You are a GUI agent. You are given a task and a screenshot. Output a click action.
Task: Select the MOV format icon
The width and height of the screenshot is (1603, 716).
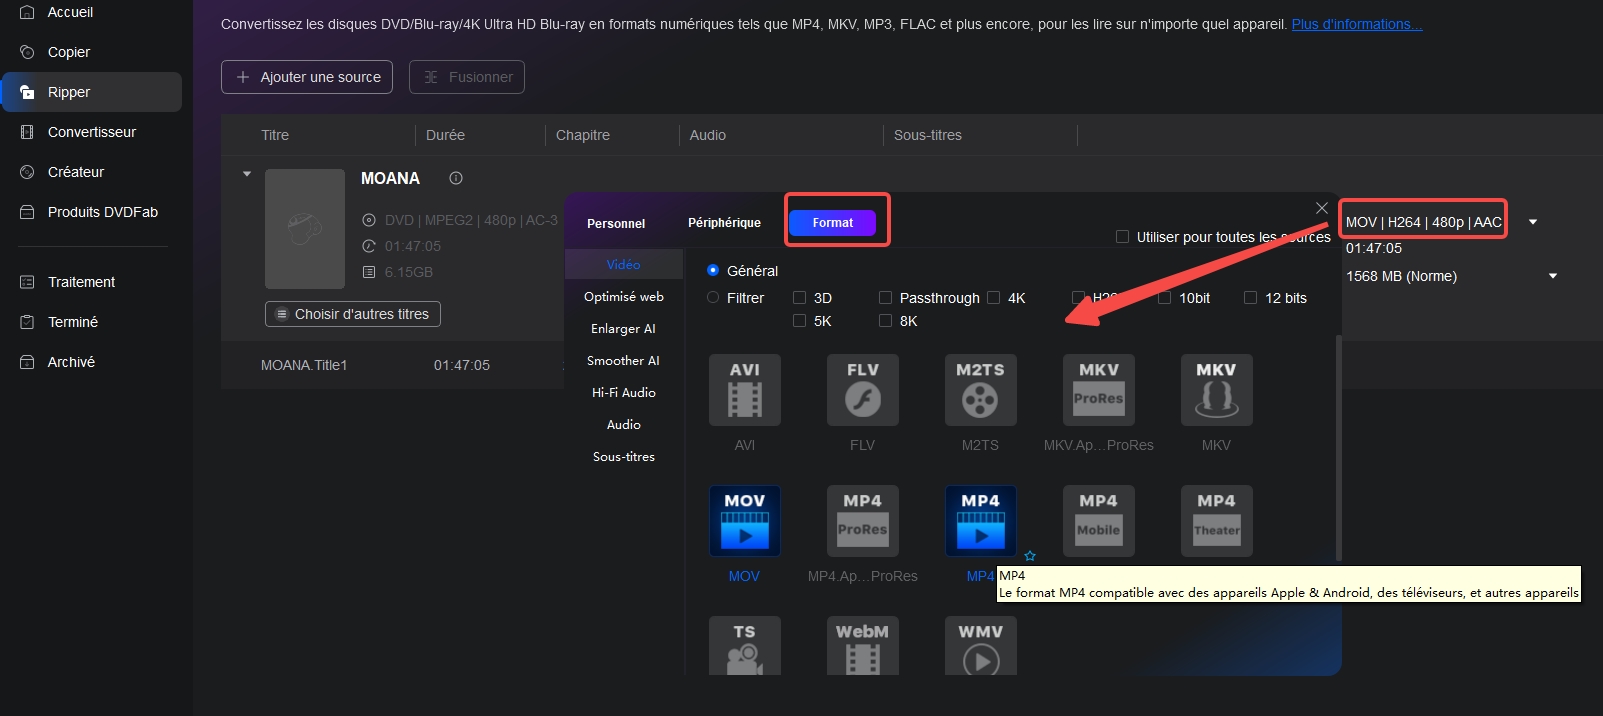[745, 521]
